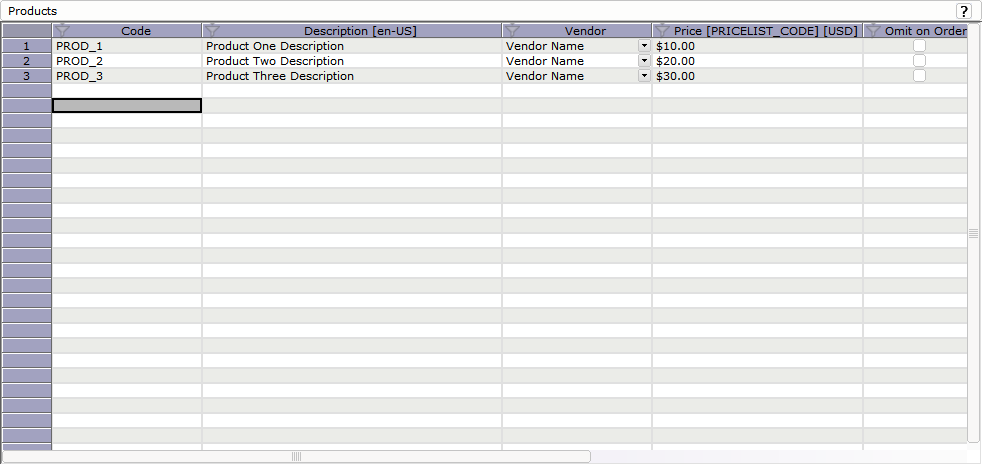982x465 pixels.
Task: Open the filter funnel on Vendor column
Action: pyautogui.click(x=512, y=31)
